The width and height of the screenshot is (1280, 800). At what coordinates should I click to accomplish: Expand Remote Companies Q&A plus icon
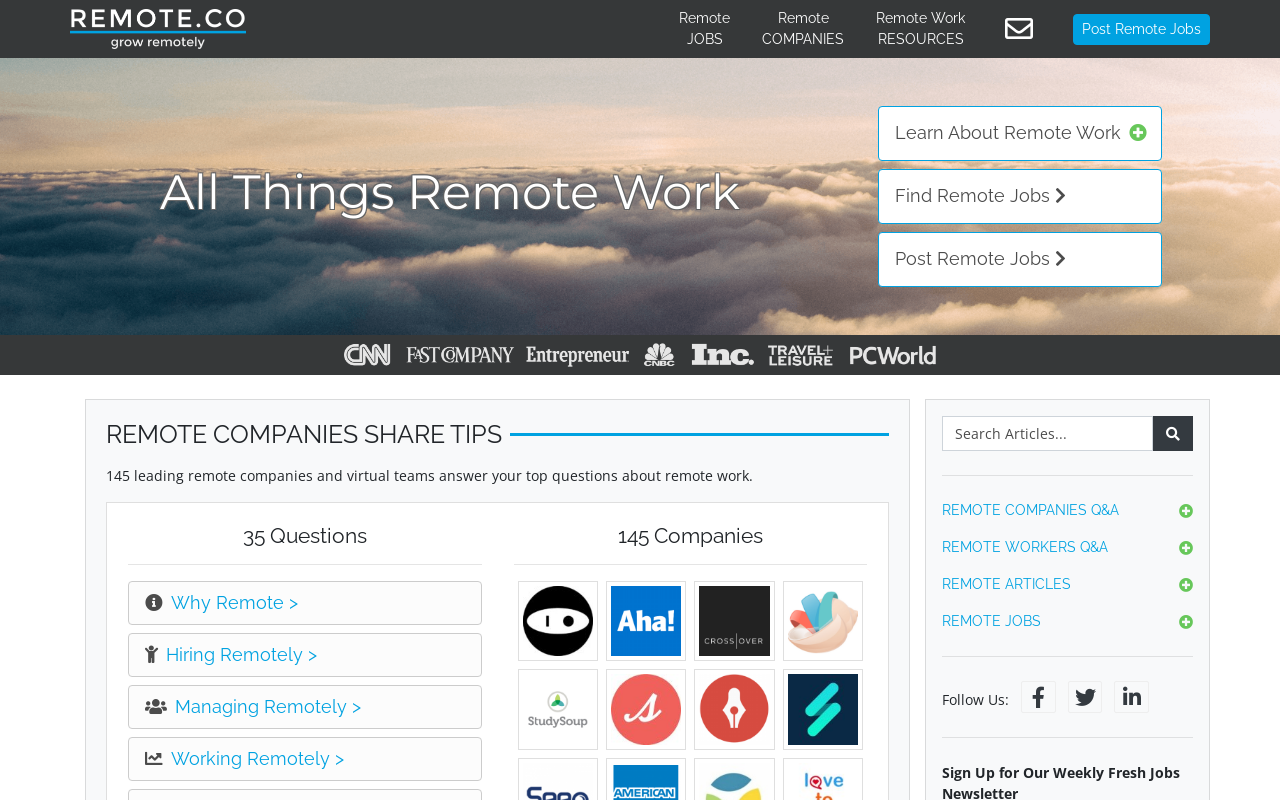pos(1186,511)
